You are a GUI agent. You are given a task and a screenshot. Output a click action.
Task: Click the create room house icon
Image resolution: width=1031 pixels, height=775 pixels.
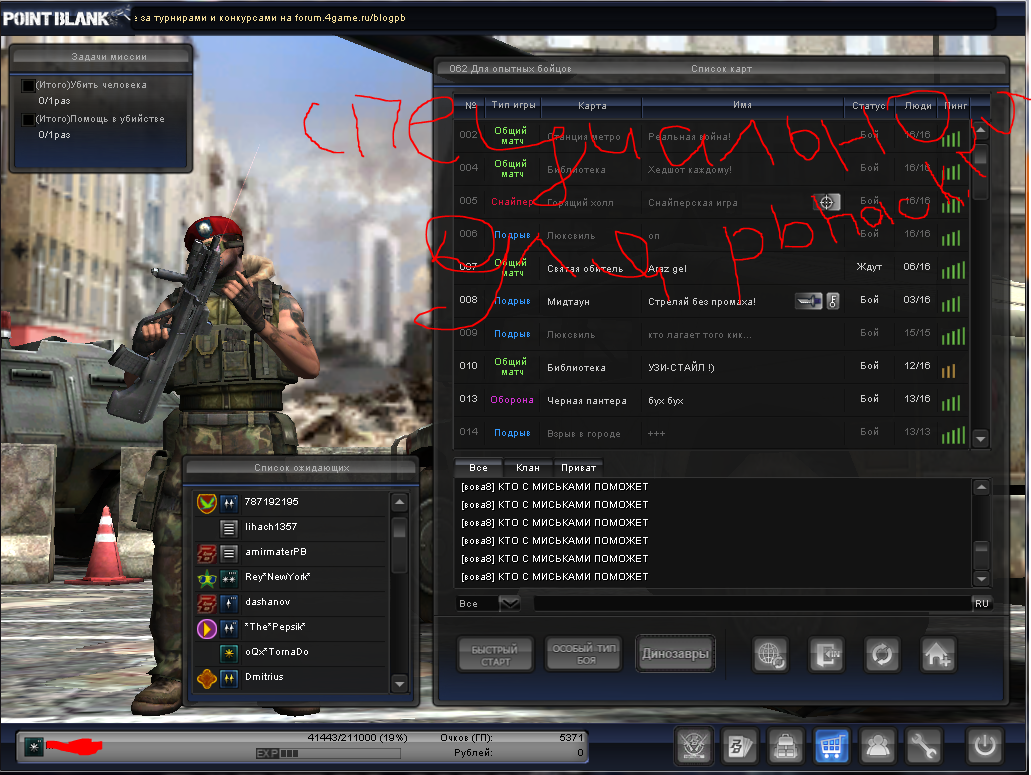938,654
